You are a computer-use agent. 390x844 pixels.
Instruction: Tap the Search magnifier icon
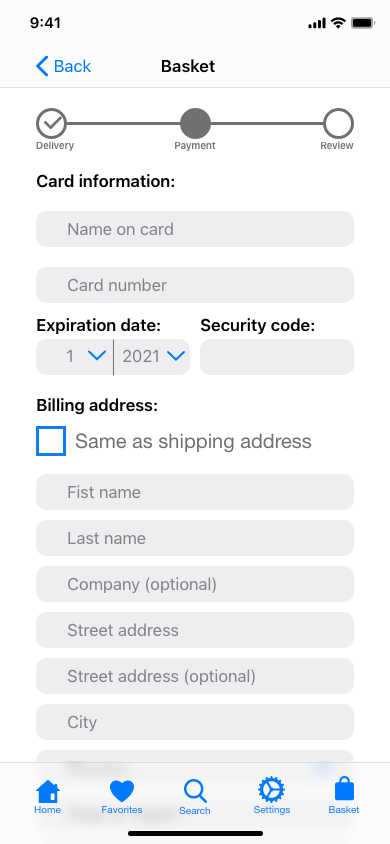tap(195, 791)
